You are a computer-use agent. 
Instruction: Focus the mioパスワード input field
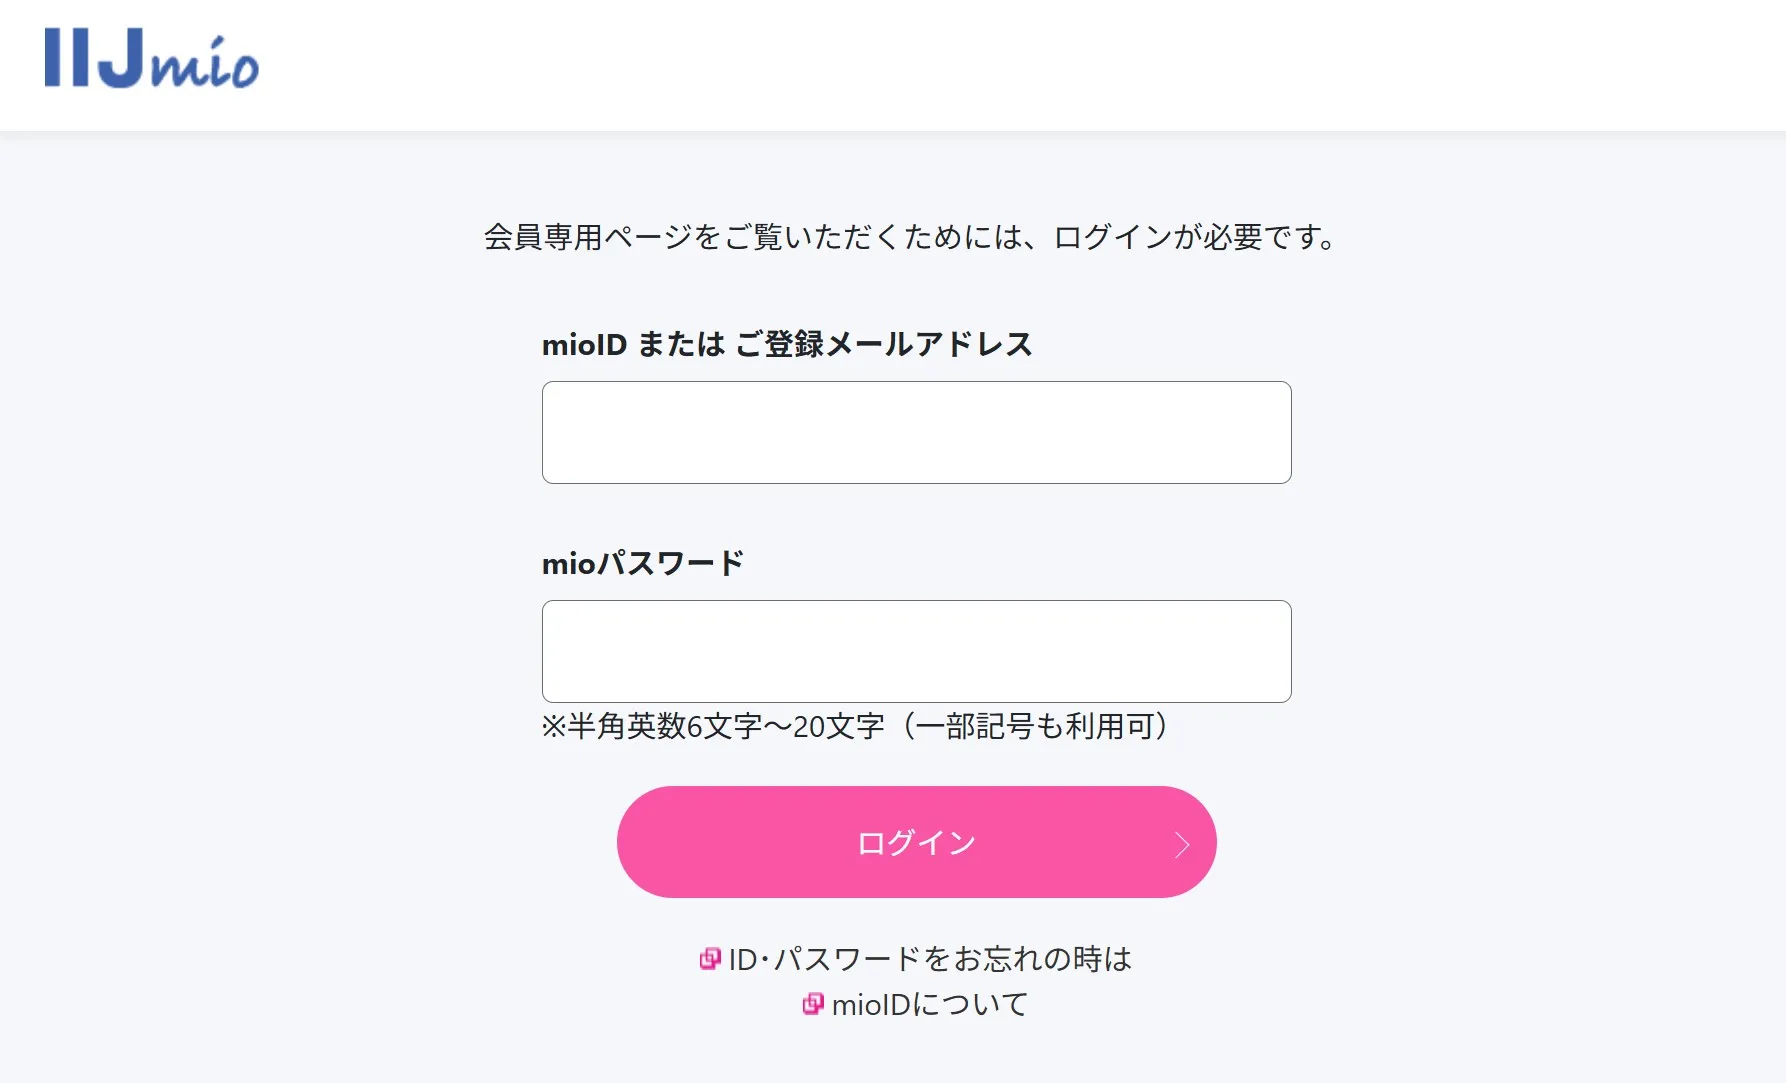point(916,651)
